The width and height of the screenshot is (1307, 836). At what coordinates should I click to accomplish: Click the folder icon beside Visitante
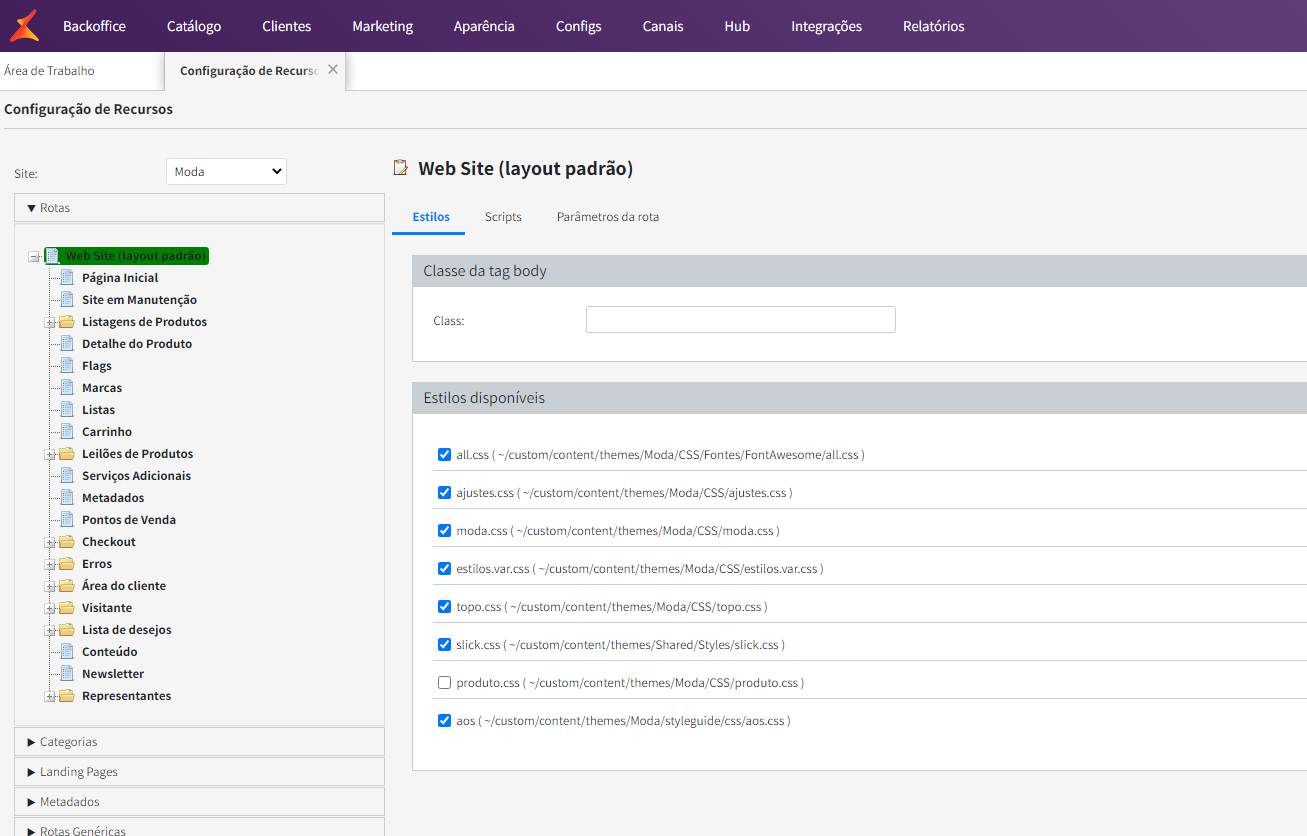click(67, 608)
